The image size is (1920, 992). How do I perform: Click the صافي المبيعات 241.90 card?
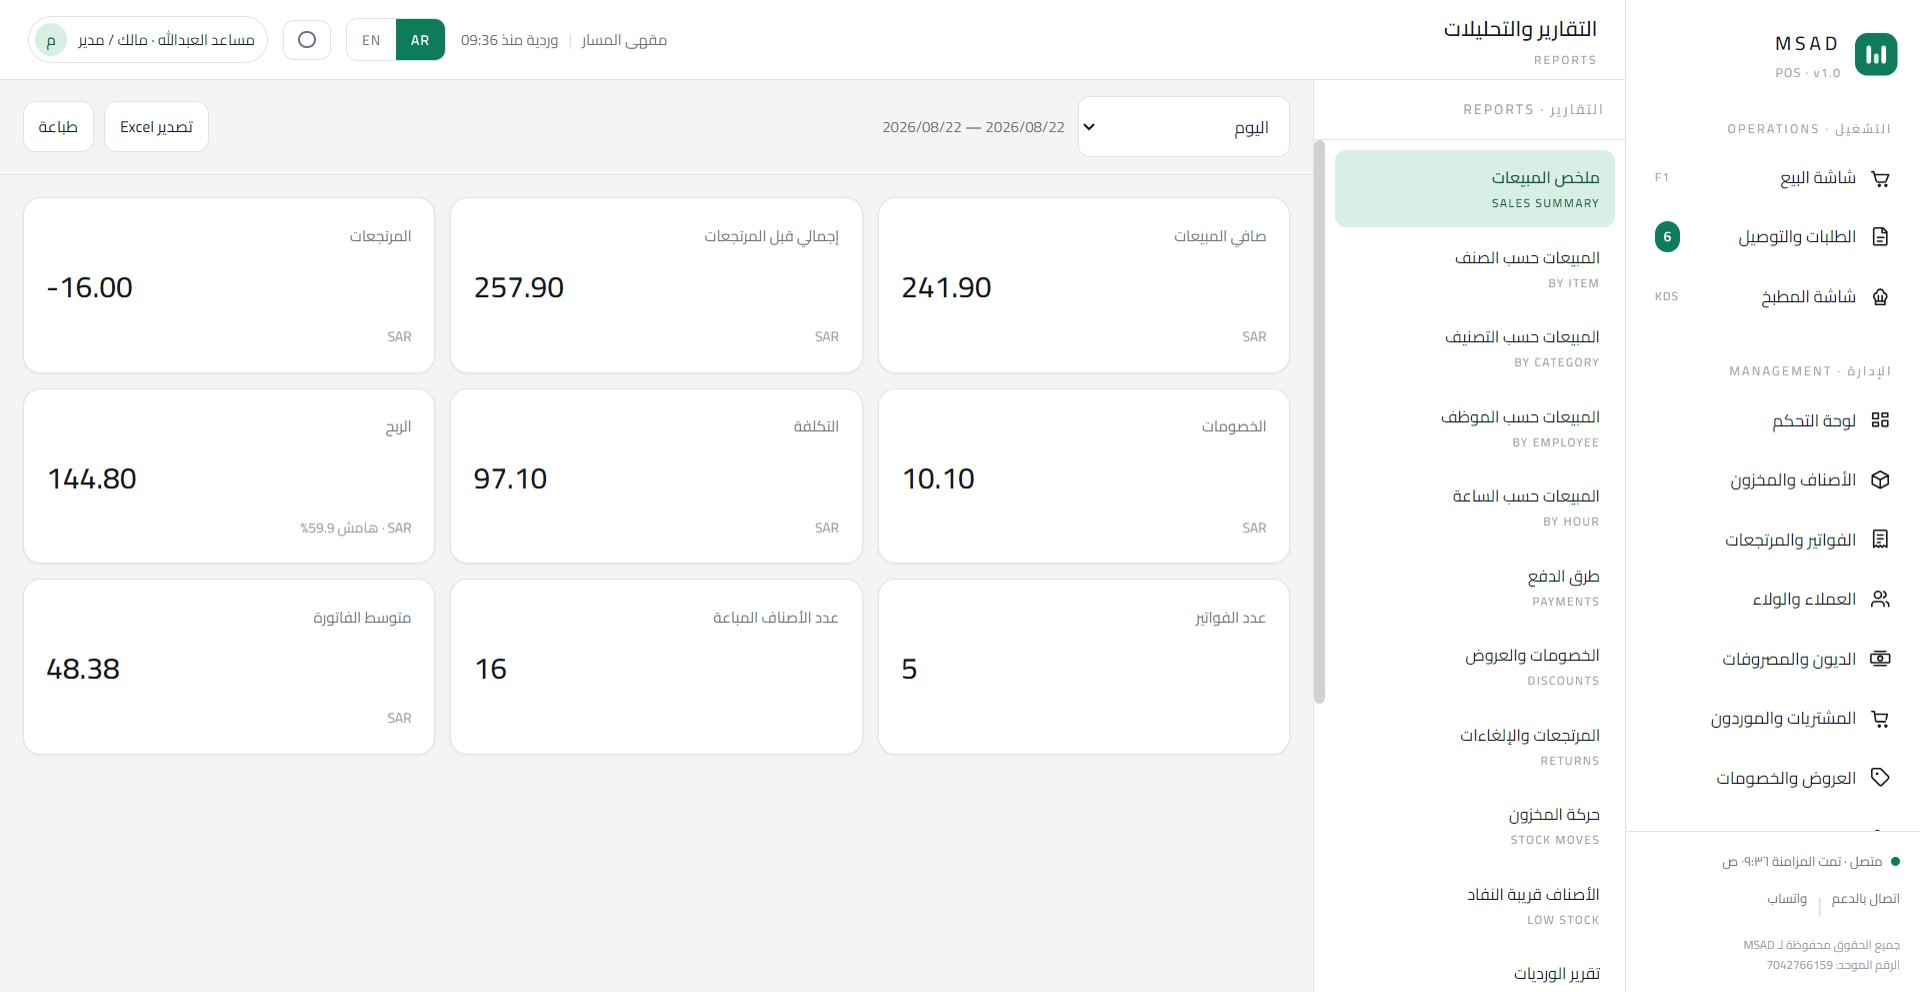click(1084, 285)
